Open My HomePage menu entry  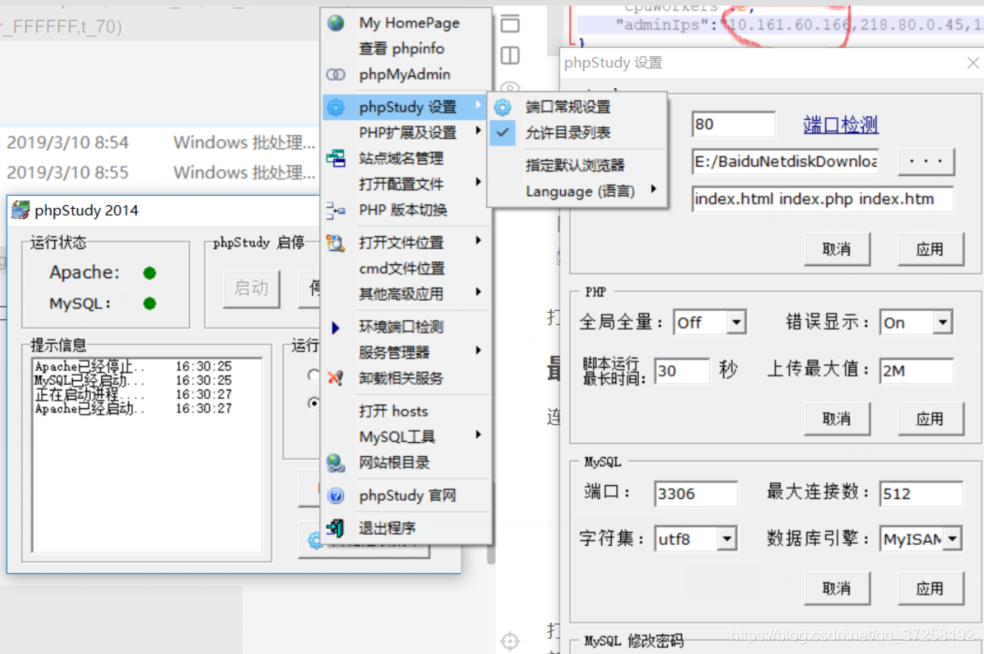tap(407, 23)
